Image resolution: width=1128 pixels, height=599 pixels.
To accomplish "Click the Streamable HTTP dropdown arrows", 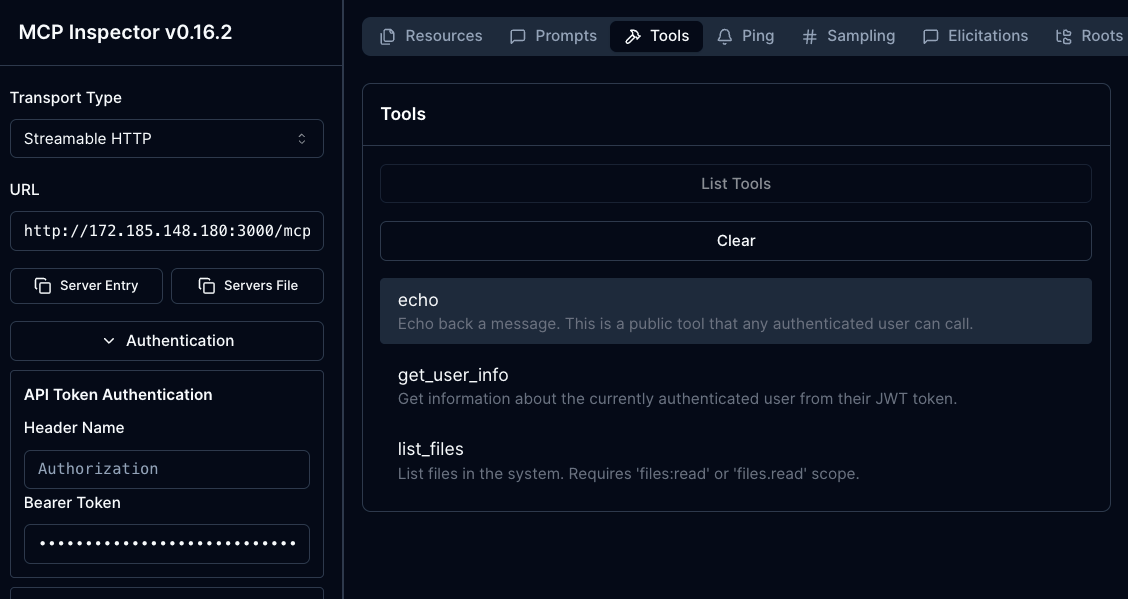I will [x=302, y=139].
